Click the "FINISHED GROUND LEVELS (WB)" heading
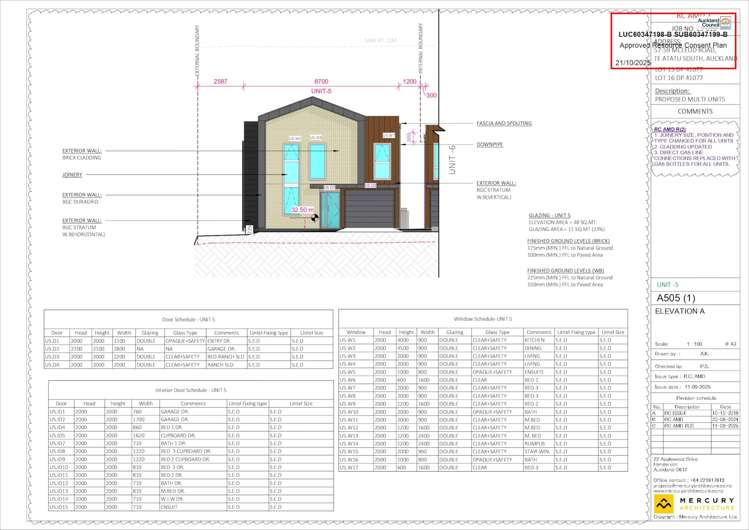This screenshot has width=749, height=530. pos(566,271)
